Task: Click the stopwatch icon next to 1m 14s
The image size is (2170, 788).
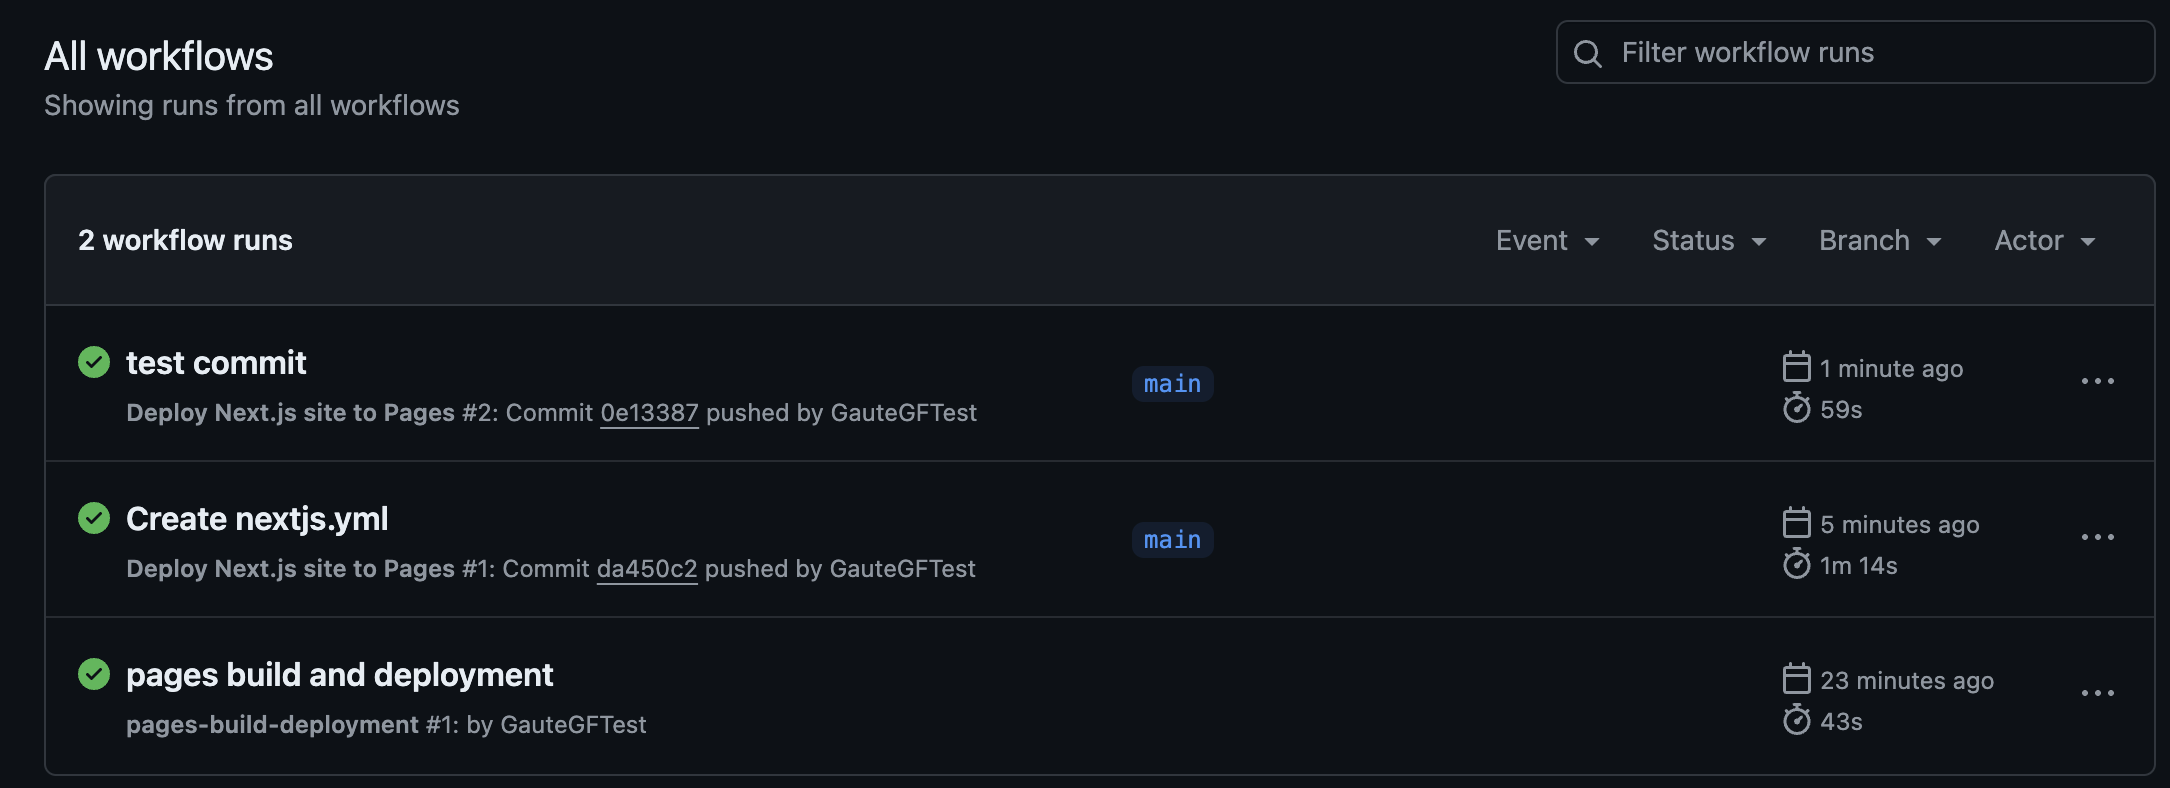Action: (x=1796, y=564)
